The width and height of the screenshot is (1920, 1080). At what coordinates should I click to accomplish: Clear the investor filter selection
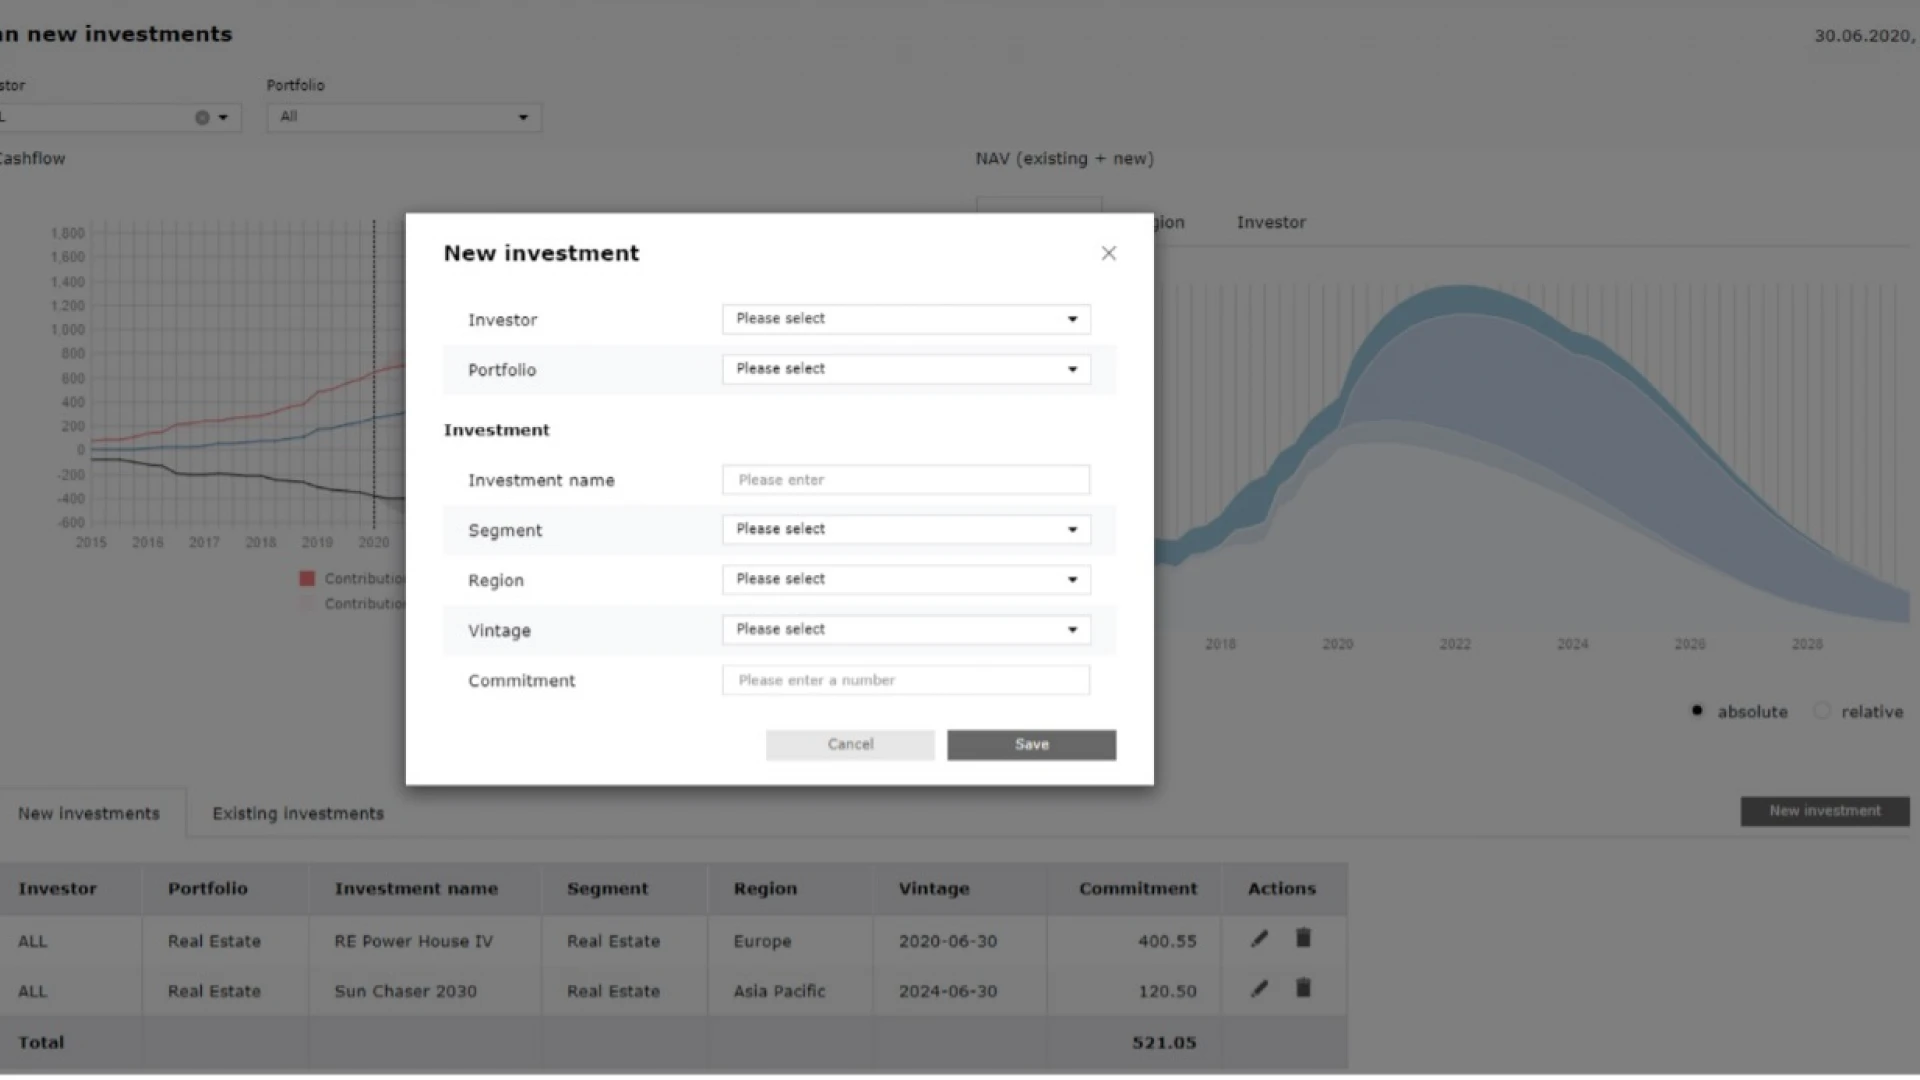[x=202, y=117]
